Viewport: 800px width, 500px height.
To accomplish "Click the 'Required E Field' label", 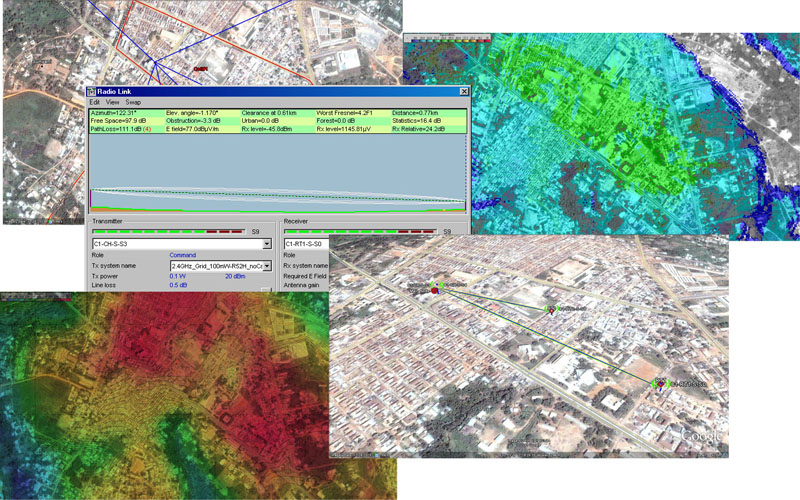I will click(x=305, y=276).
